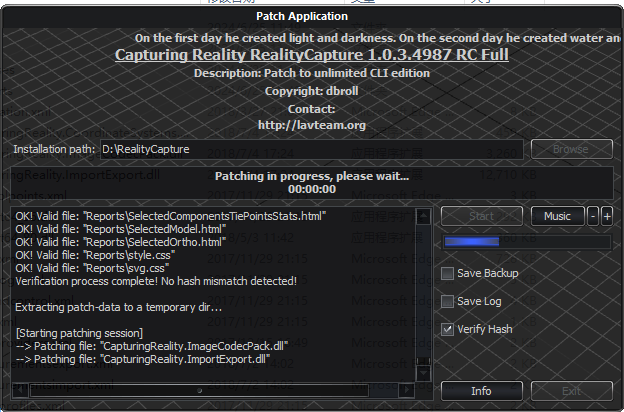624x412 pixels.
Task: Click the log horizontal scroll right arrow
Action: [406, 390]
